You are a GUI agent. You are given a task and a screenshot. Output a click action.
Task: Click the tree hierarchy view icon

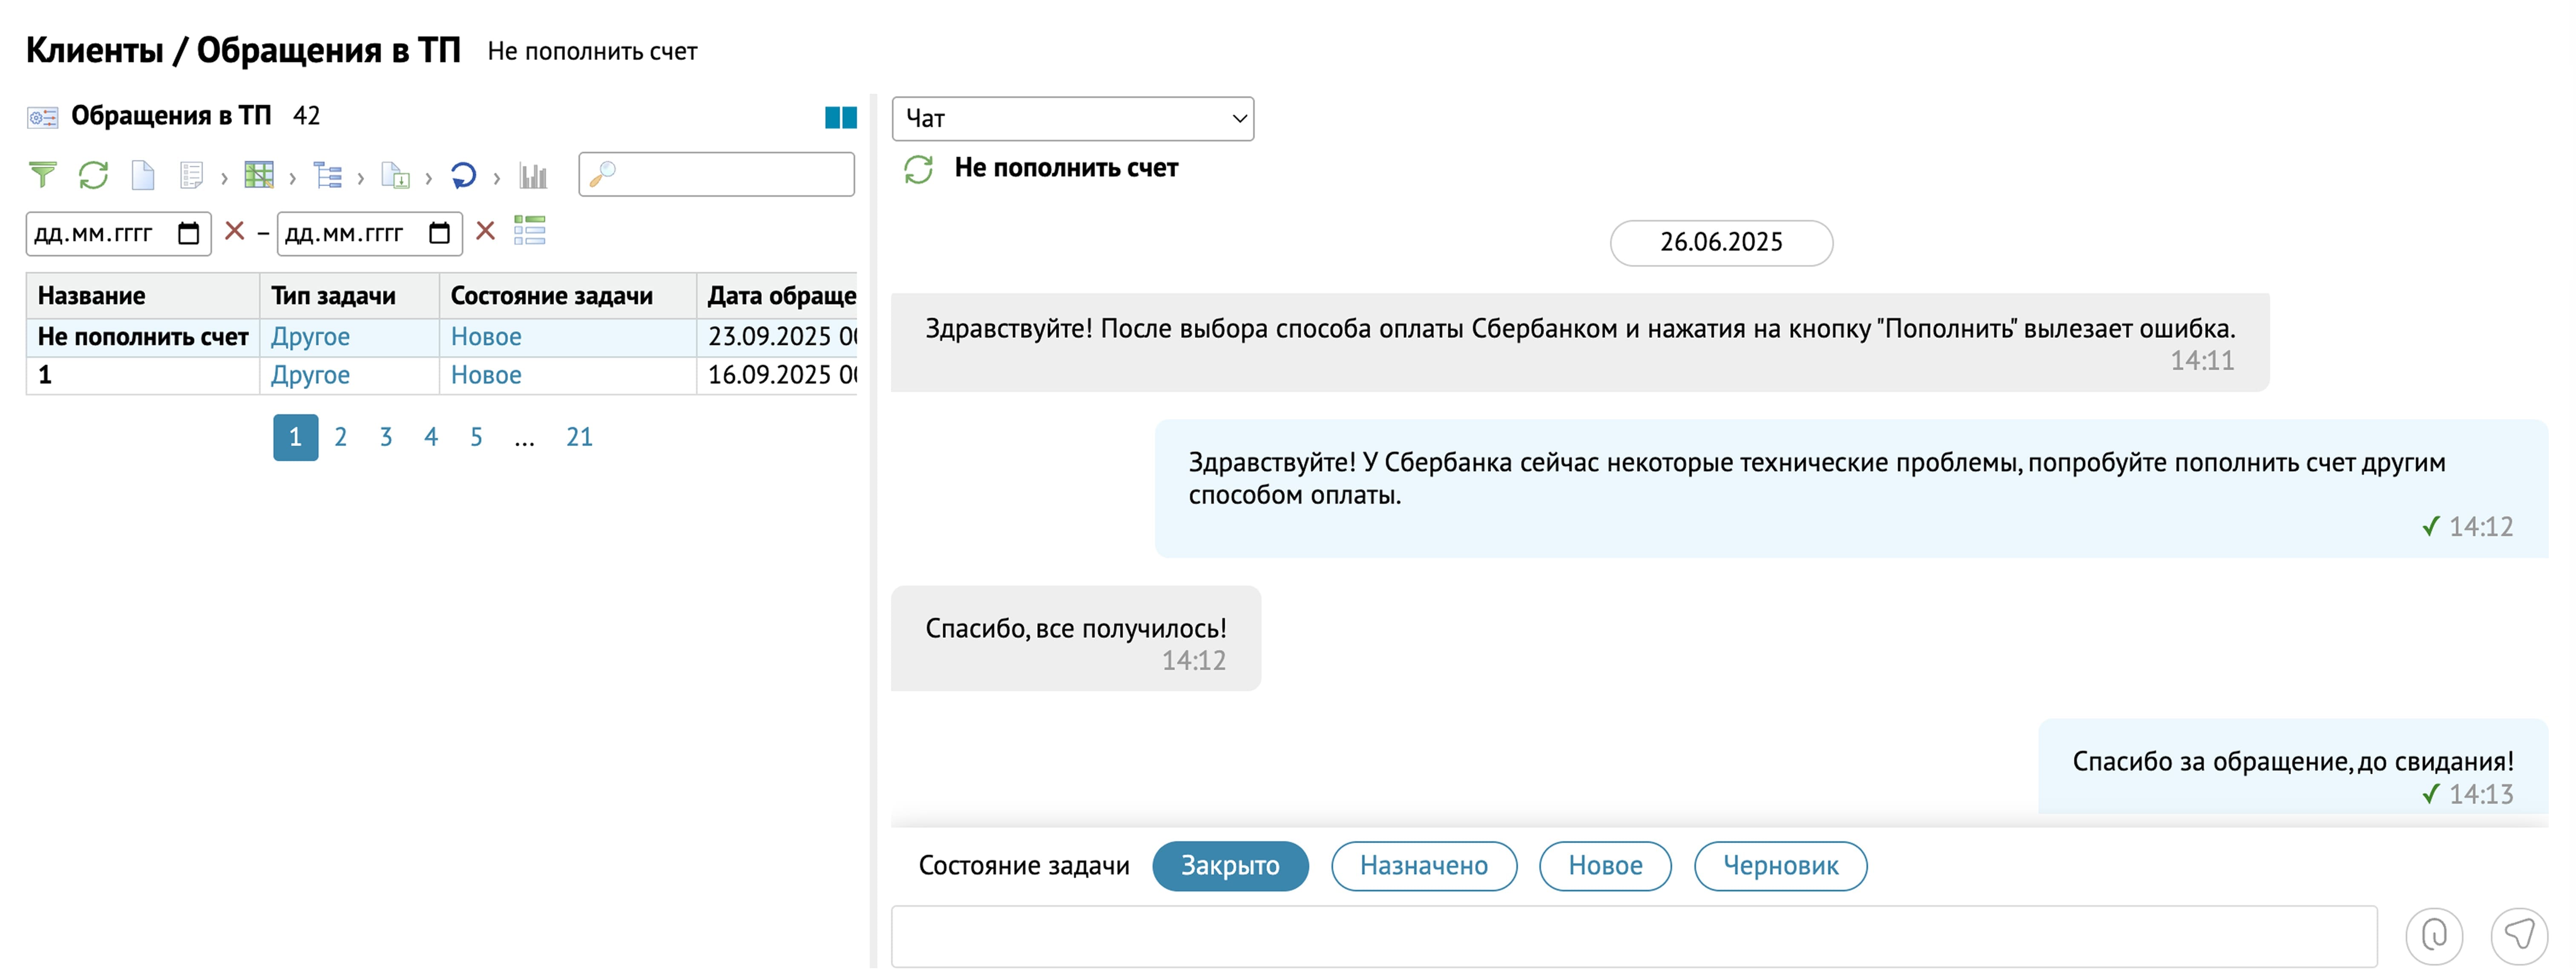327,176
